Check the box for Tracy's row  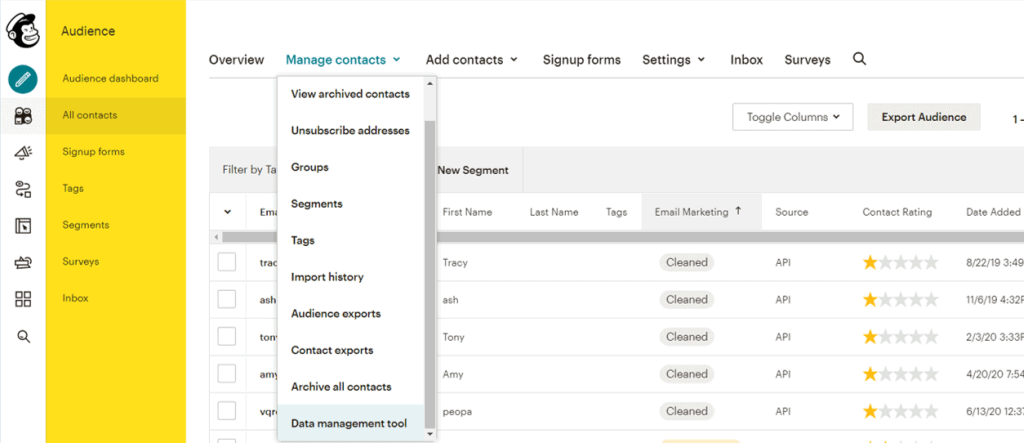coord(227,262)
